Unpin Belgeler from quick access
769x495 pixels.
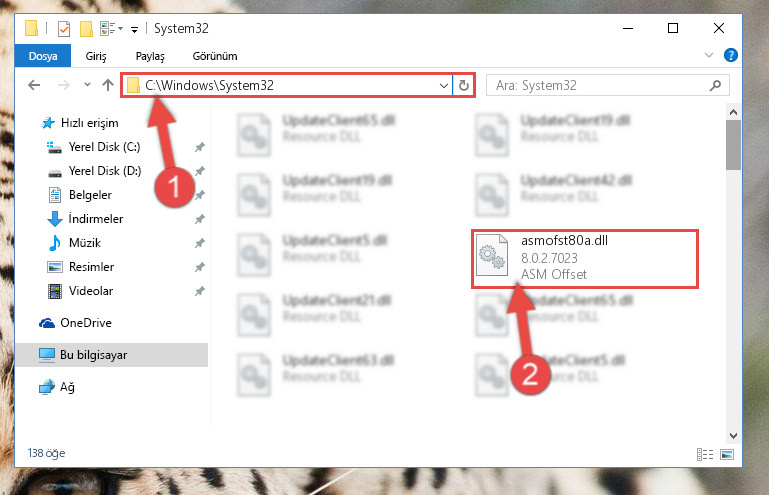coord(200,195)
